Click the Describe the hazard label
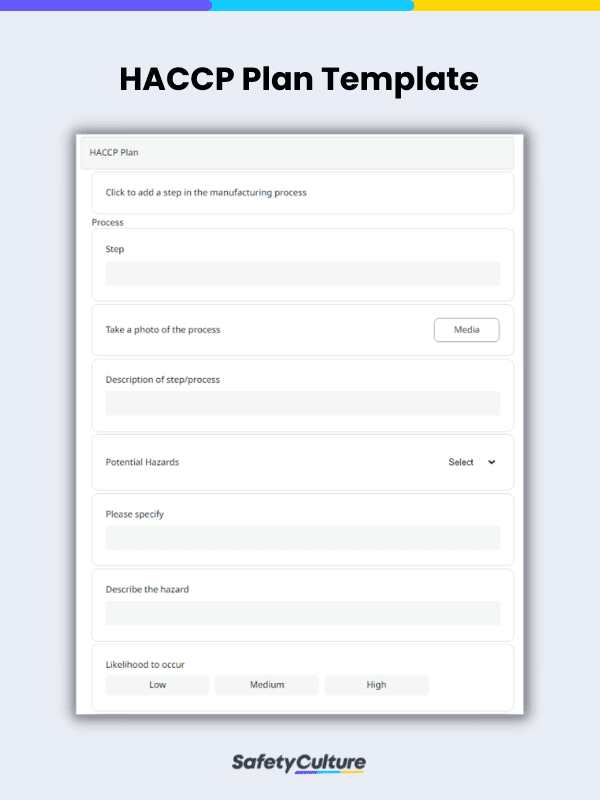This screenshot has width=600, height=800. [x=147, y=589]
